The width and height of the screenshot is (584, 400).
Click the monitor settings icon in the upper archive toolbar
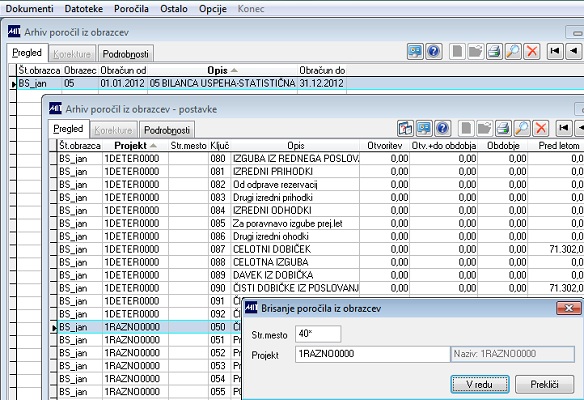[x=415, y=51]
